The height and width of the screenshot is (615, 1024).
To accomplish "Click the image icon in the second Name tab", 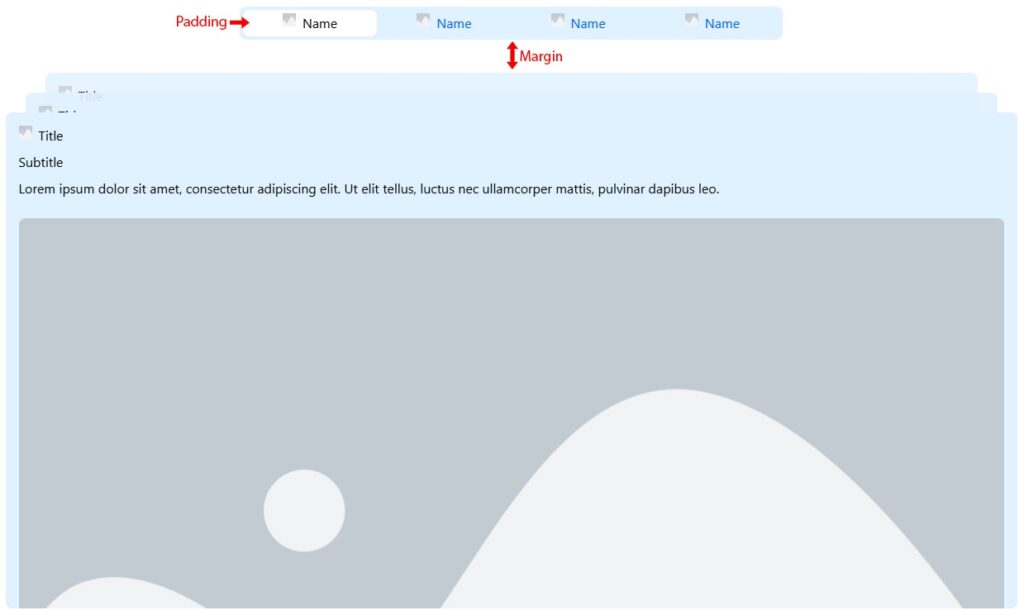I will click(x=423, y=19).
